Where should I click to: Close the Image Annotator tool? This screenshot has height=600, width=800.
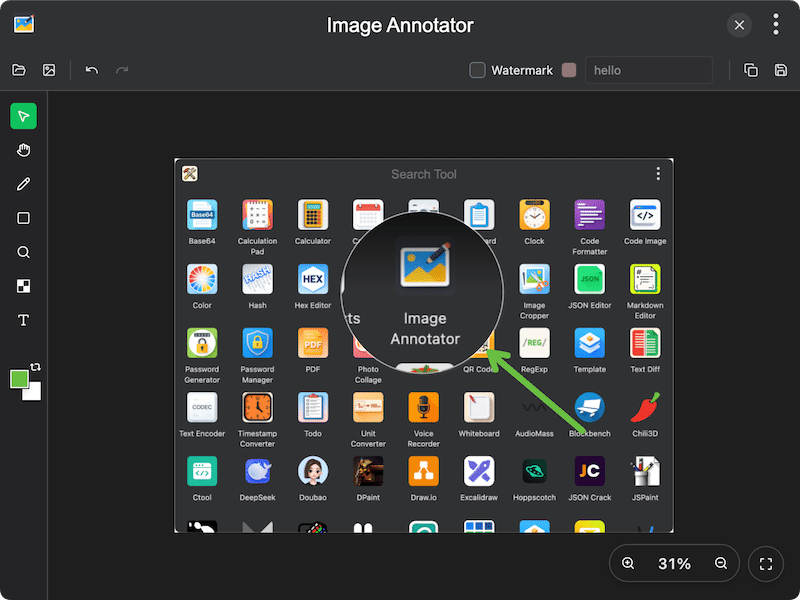point(739,24)
